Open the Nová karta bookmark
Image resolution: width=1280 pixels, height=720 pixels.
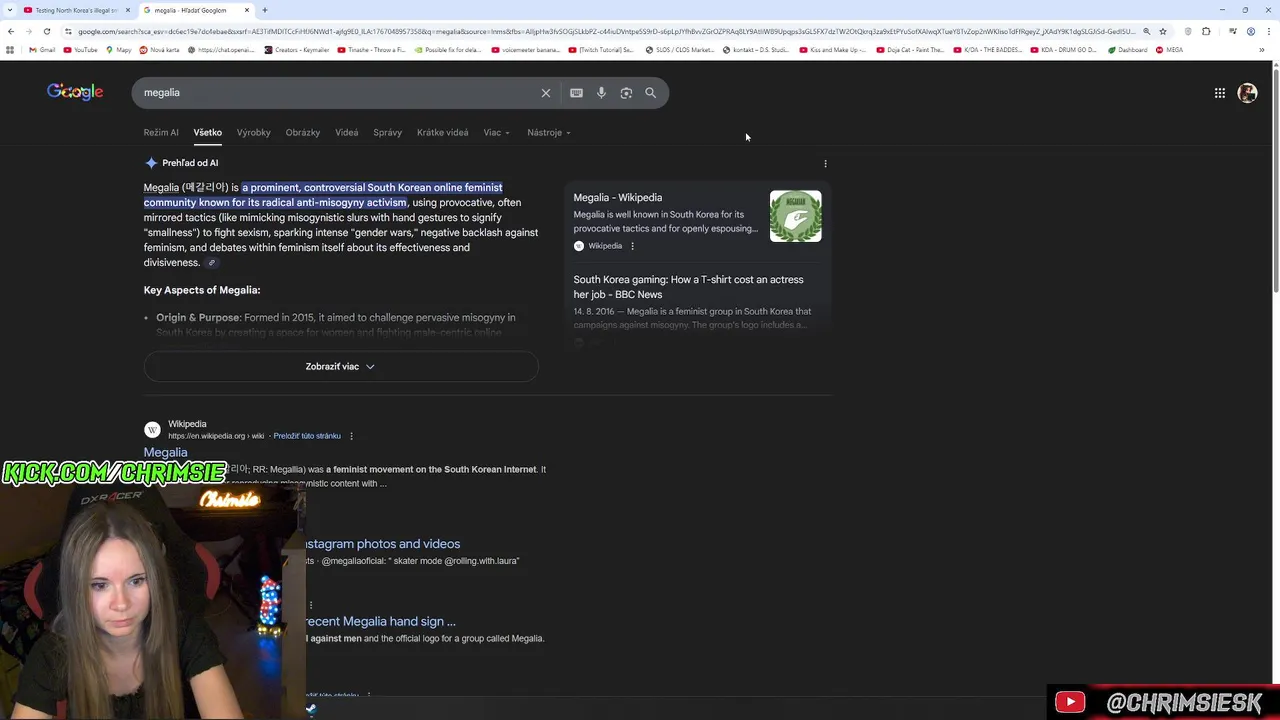[x=159, y=50]
